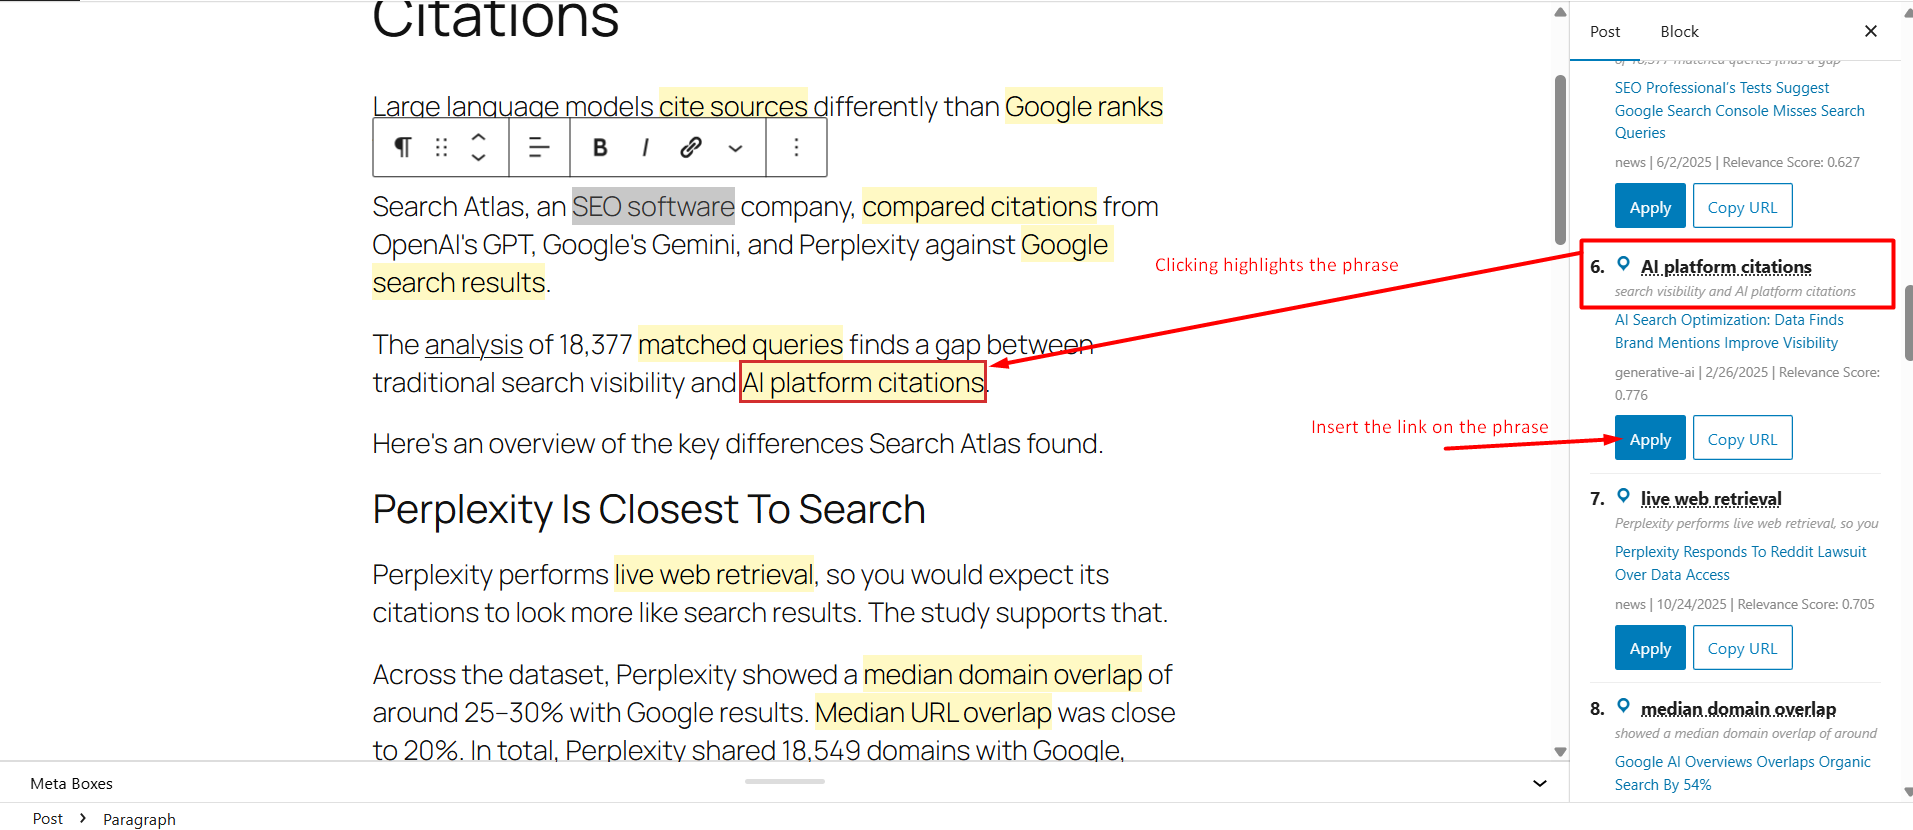Click the location pin for live web retrieval
1913x830 pixels.
click(x=1623, y=497)
